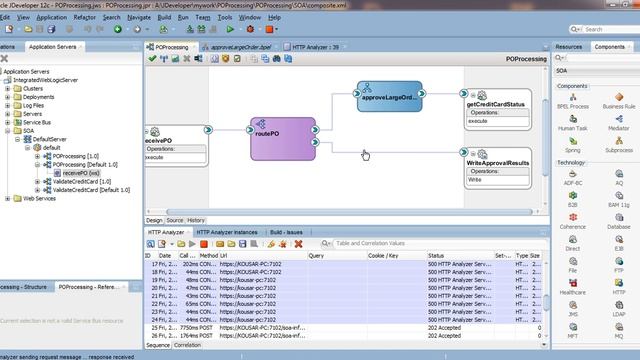
Task: Select the JMS adapter icon
Action: [x=573, y=305]
